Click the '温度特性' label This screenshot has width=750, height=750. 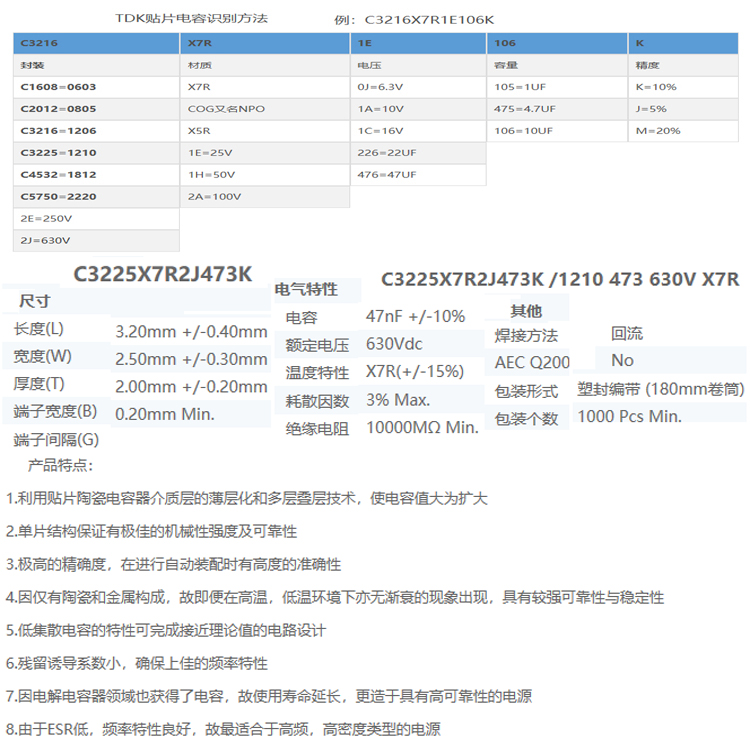[x=317, y=373]
